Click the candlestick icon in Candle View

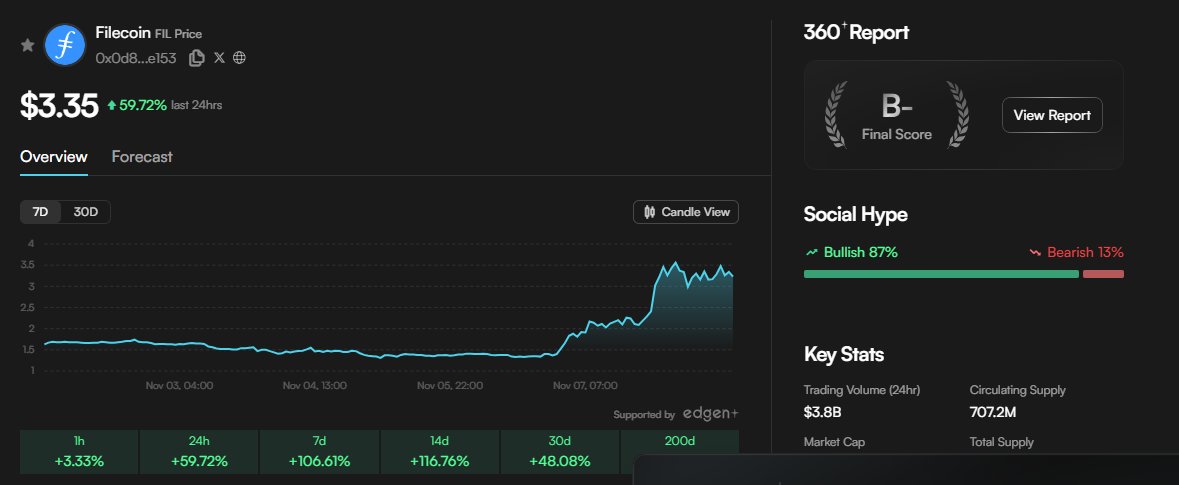pyautogui.click(x=650, y=212)
